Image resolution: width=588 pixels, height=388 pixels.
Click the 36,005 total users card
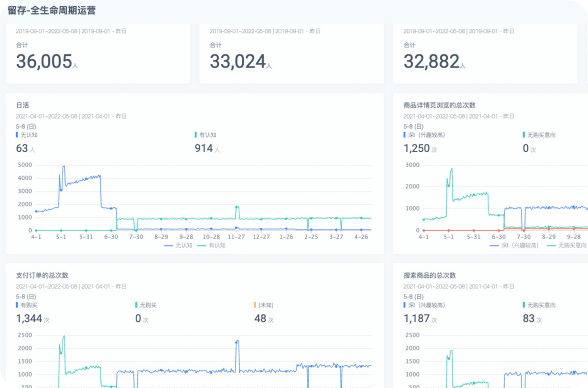tap(98, 54)
